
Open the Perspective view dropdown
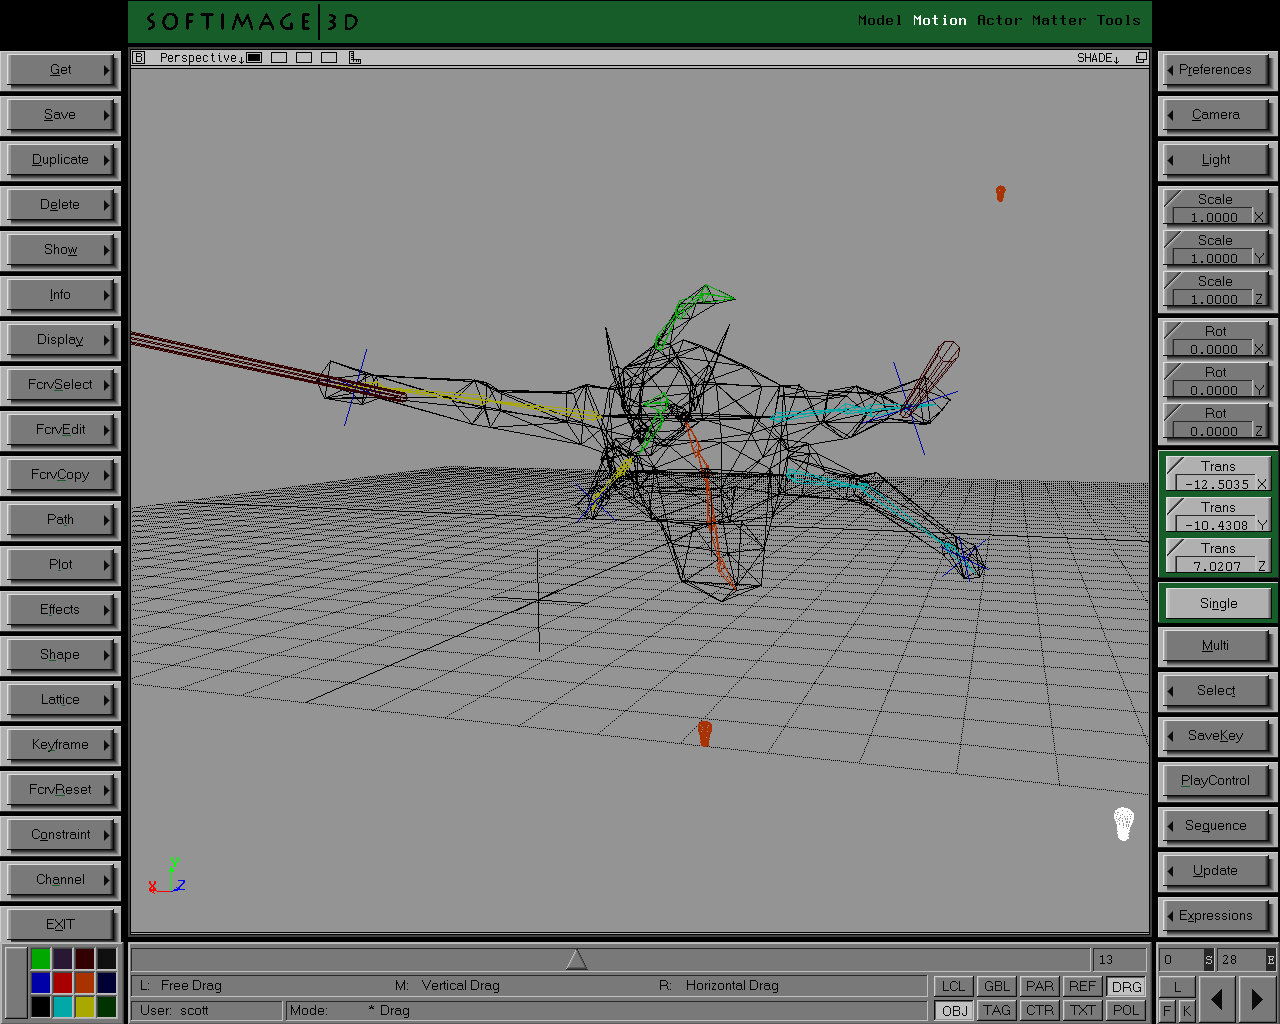tap(201, 58)
